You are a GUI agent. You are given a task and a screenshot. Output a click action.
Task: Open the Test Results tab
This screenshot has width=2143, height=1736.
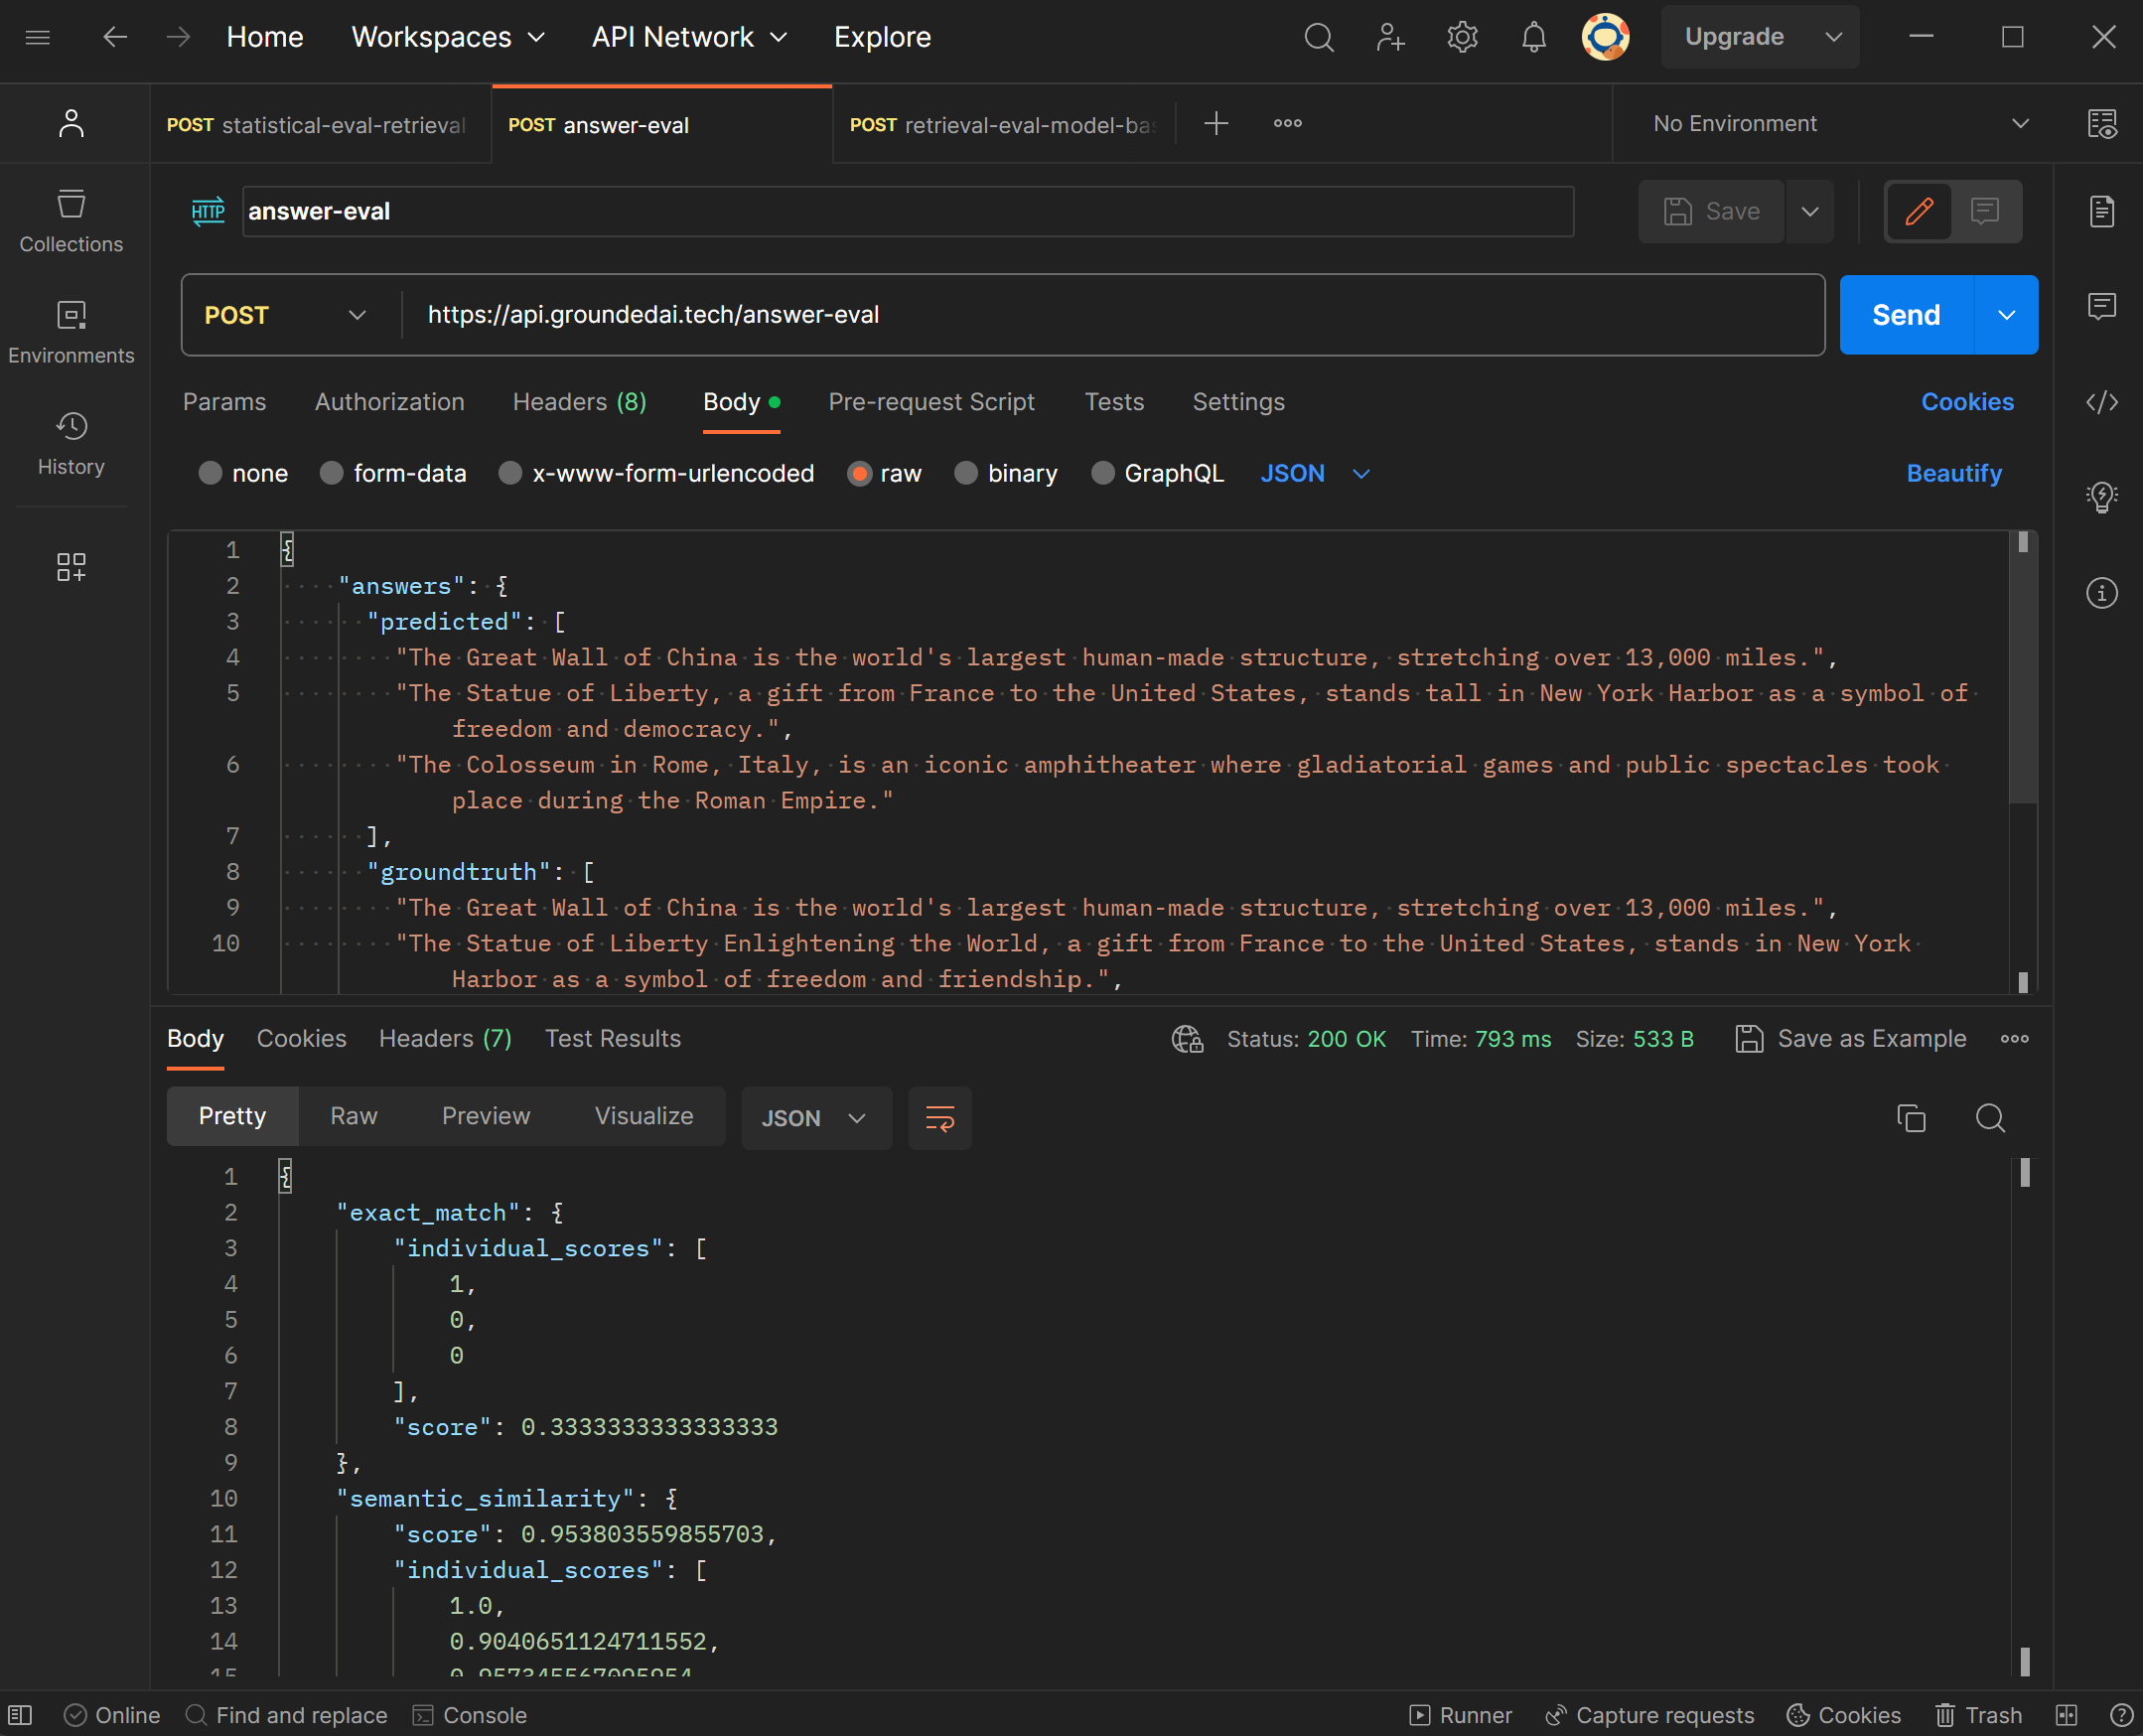tap(613, 1038)
